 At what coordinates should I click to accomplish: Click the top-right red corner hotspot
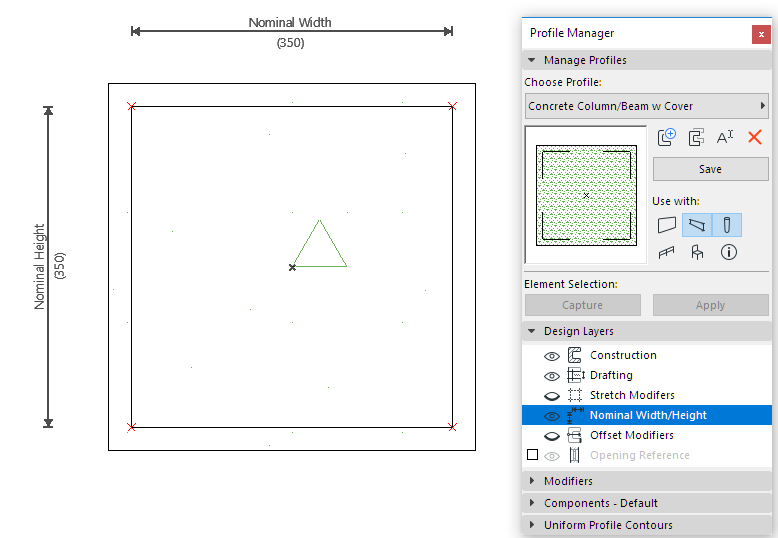pos(452,106)
